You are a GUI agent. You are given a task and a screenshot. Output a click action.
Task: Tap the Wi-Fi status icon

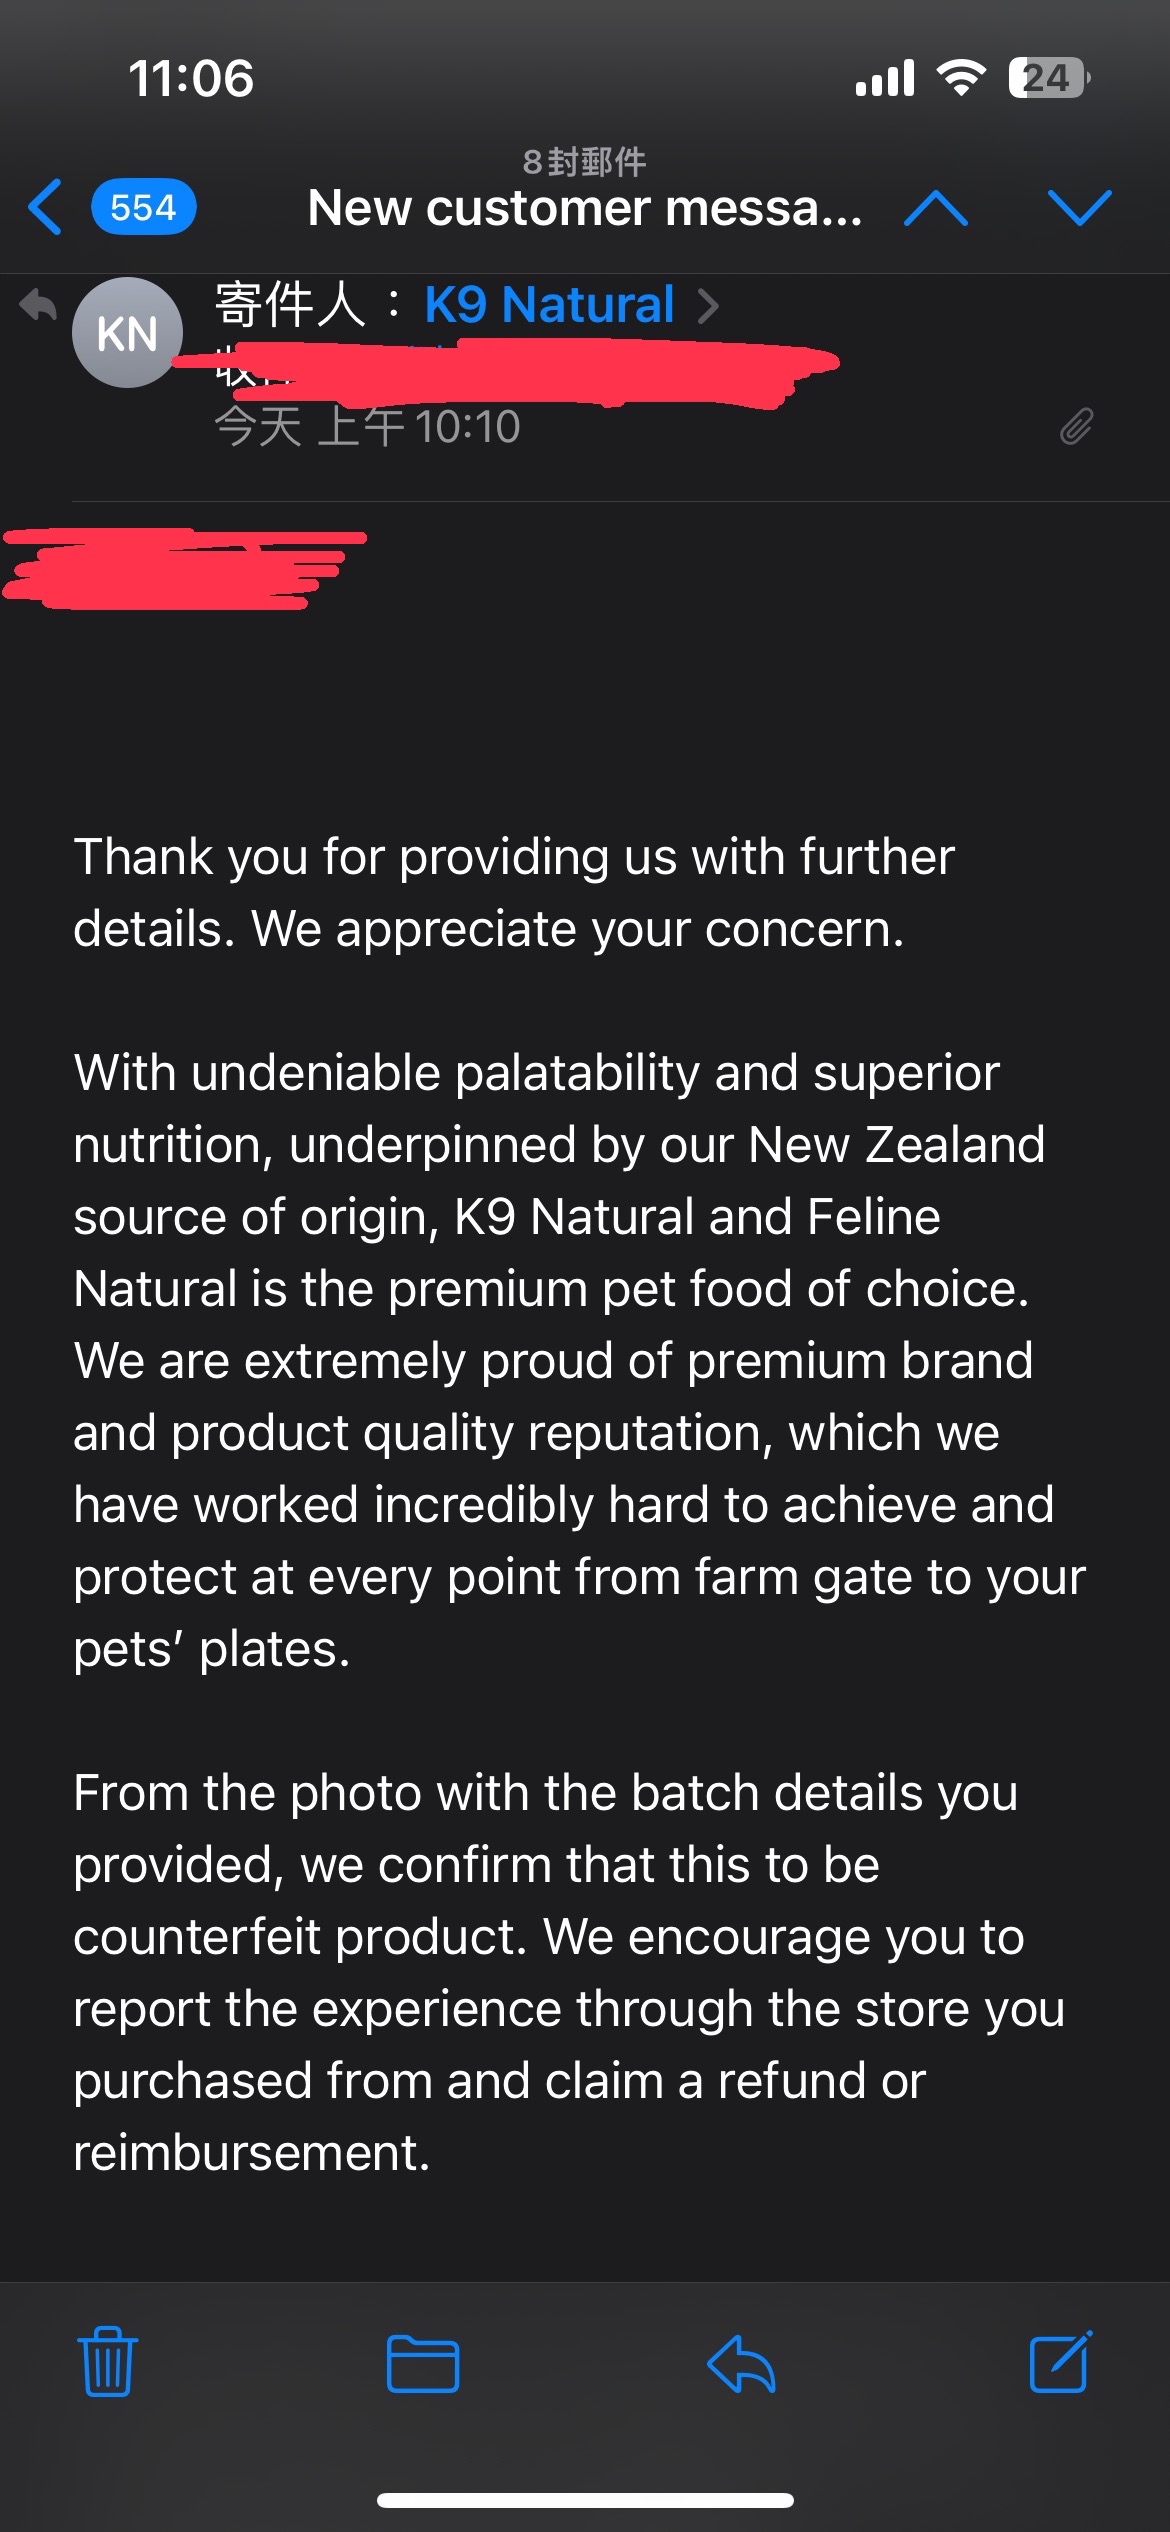click(x=960, y=78)
